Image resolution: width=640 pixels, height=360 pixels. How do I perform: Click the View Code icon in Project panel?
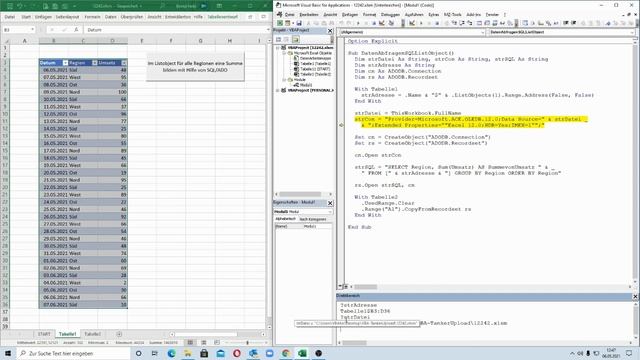click(278, 39)
